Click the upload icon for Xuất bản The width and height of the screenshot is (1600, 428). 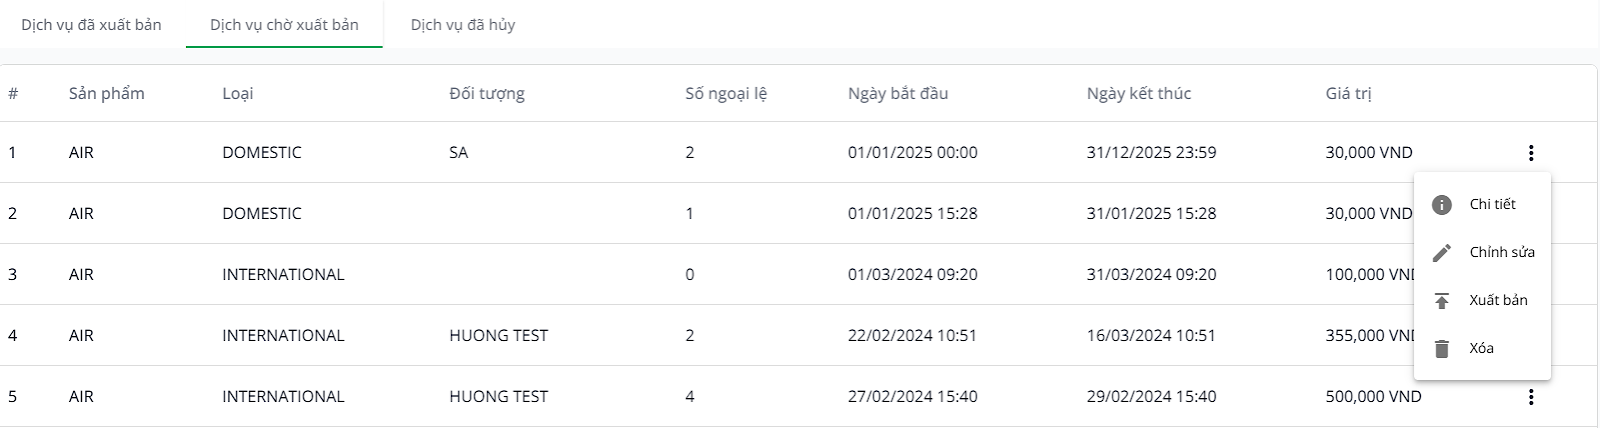coord(1442,301)
